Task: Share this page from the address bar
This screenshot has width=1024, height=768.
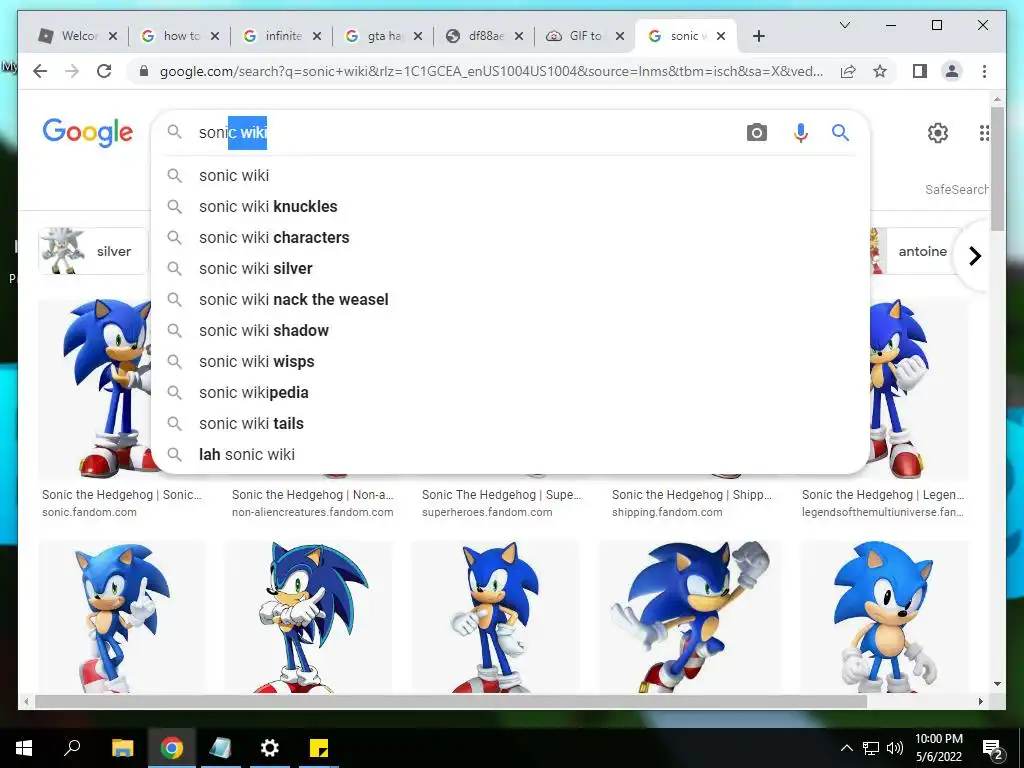Action: coord(848,71)
